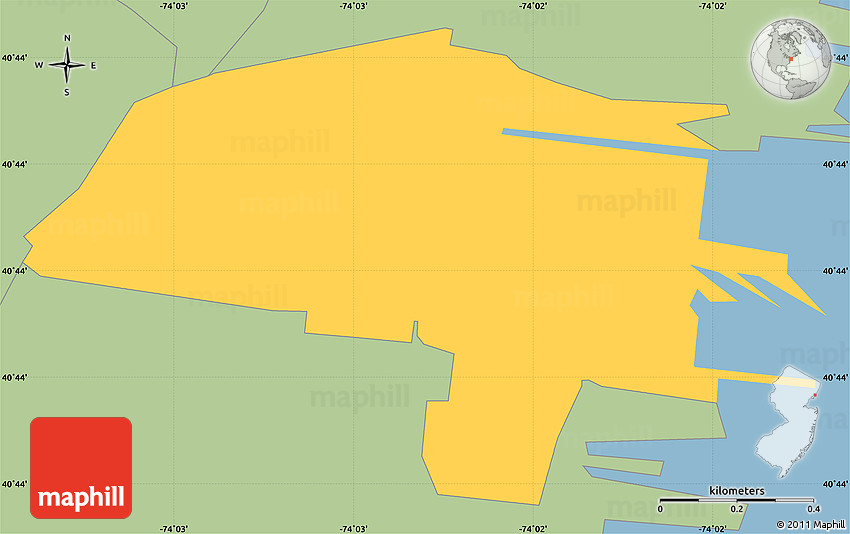Viewport: 850px width, 534px height.
Task: Click the red marker on the globe
Action: [790, 62]
